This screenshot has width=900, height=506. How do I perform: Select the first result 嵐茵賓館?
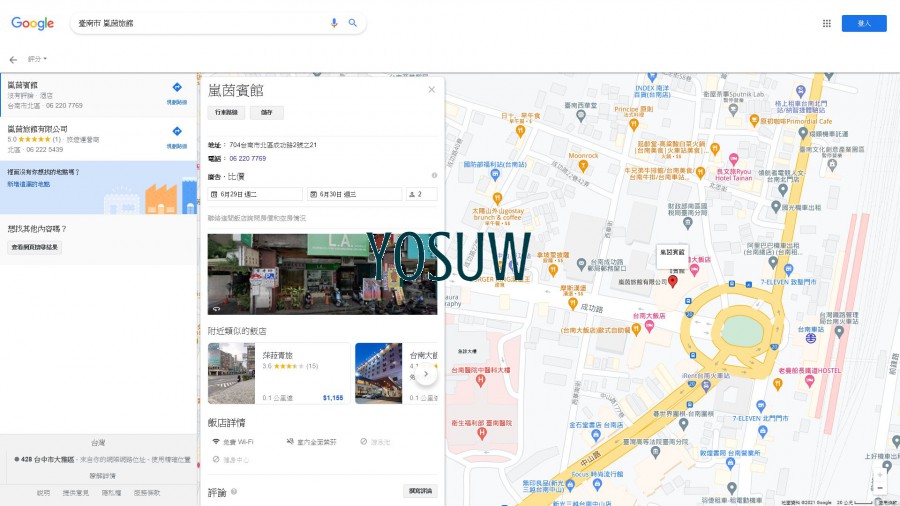pyautogui.click(x=98, y=95)
